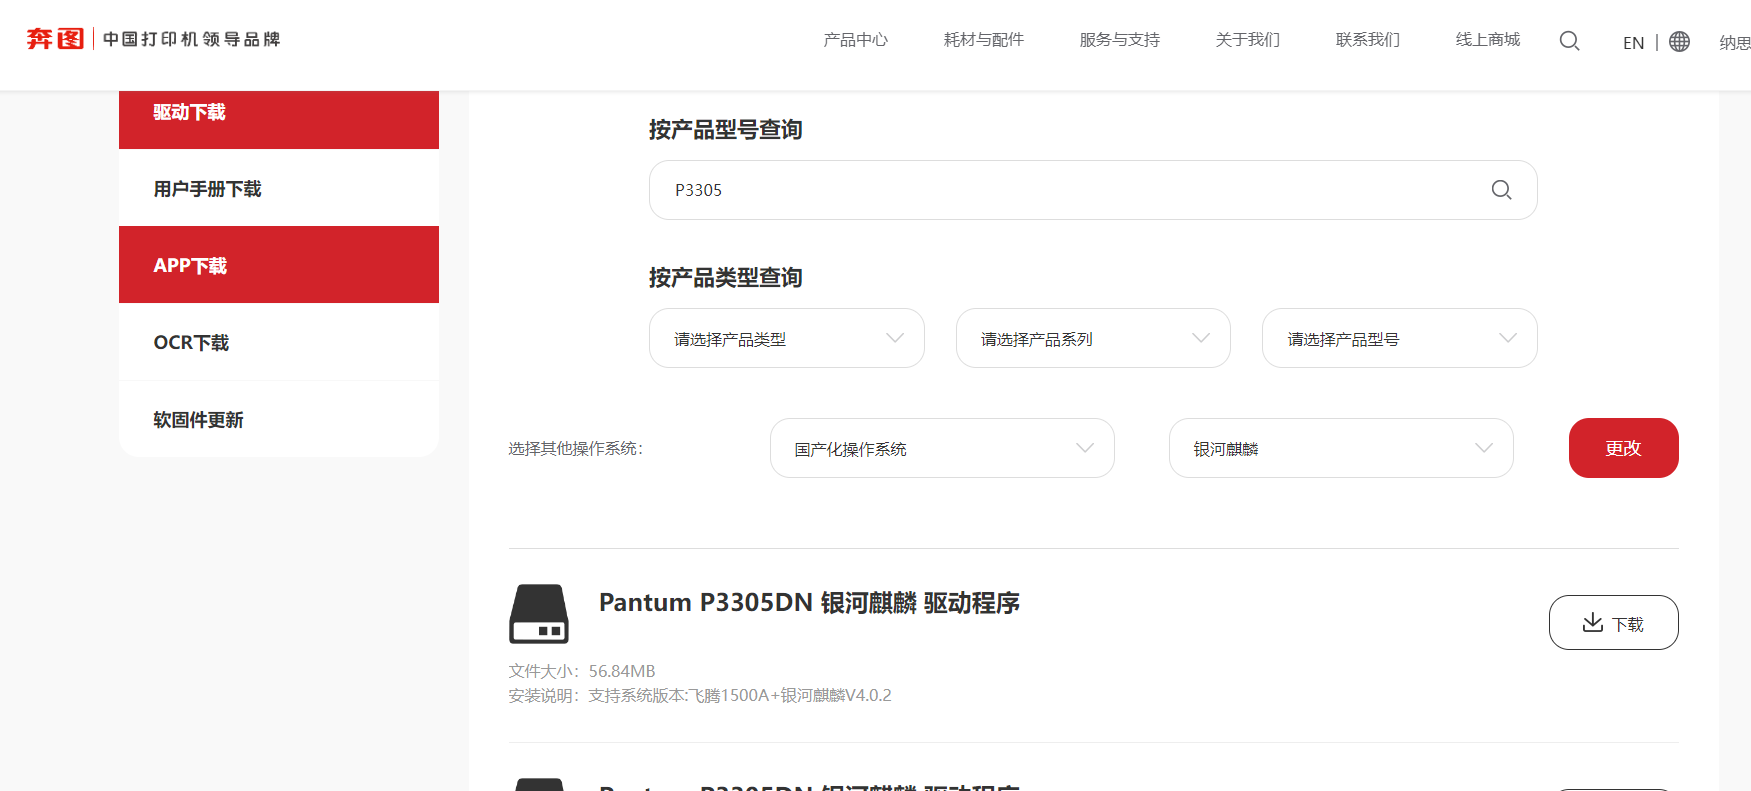Screen dimensions: 1751x791
Task: Click the red 更改 button
Action: (x=1624, y=448)
